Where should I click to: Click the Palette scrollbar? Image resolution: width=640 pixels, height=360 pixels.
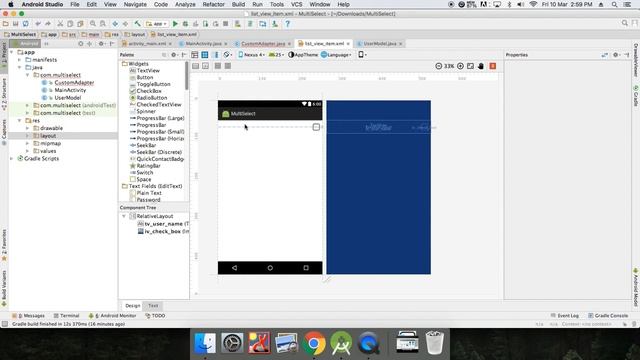(187, 76)
